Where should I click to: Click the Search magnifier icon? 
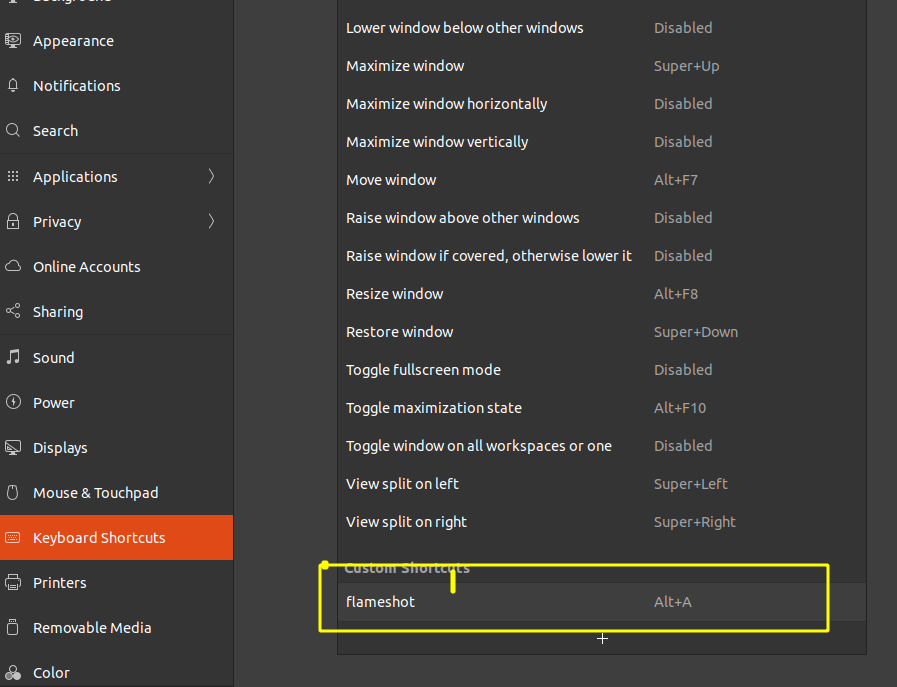(x=13, y=130)
